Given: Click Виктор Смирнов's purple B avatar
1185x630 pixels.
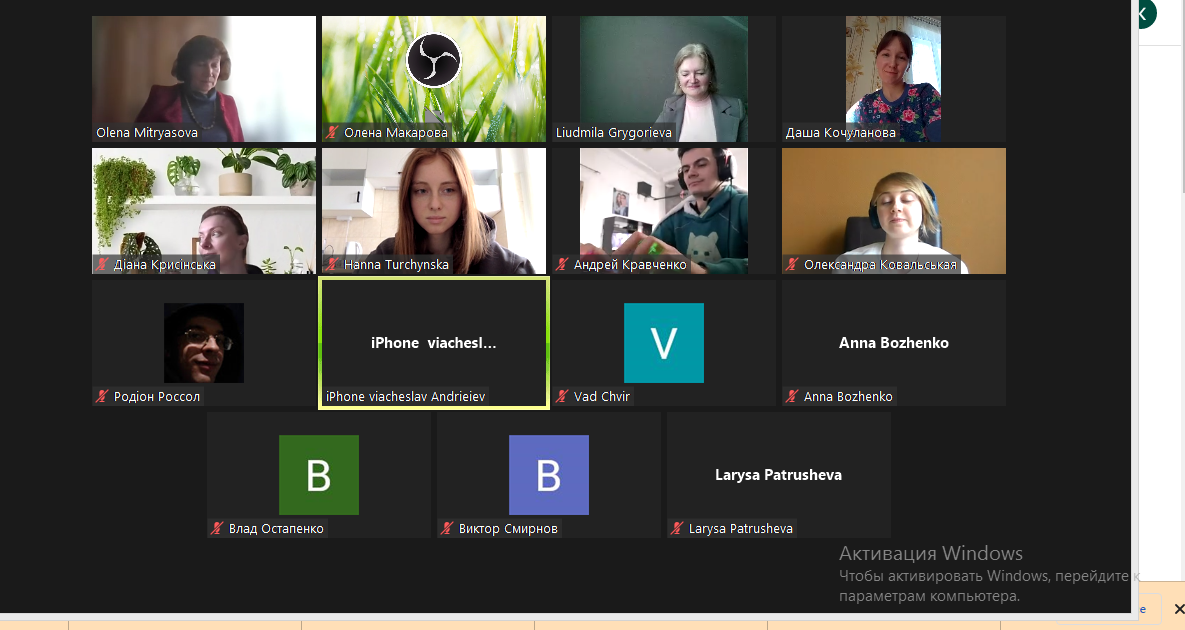Looking at the screenshot, I should [549, 475].
